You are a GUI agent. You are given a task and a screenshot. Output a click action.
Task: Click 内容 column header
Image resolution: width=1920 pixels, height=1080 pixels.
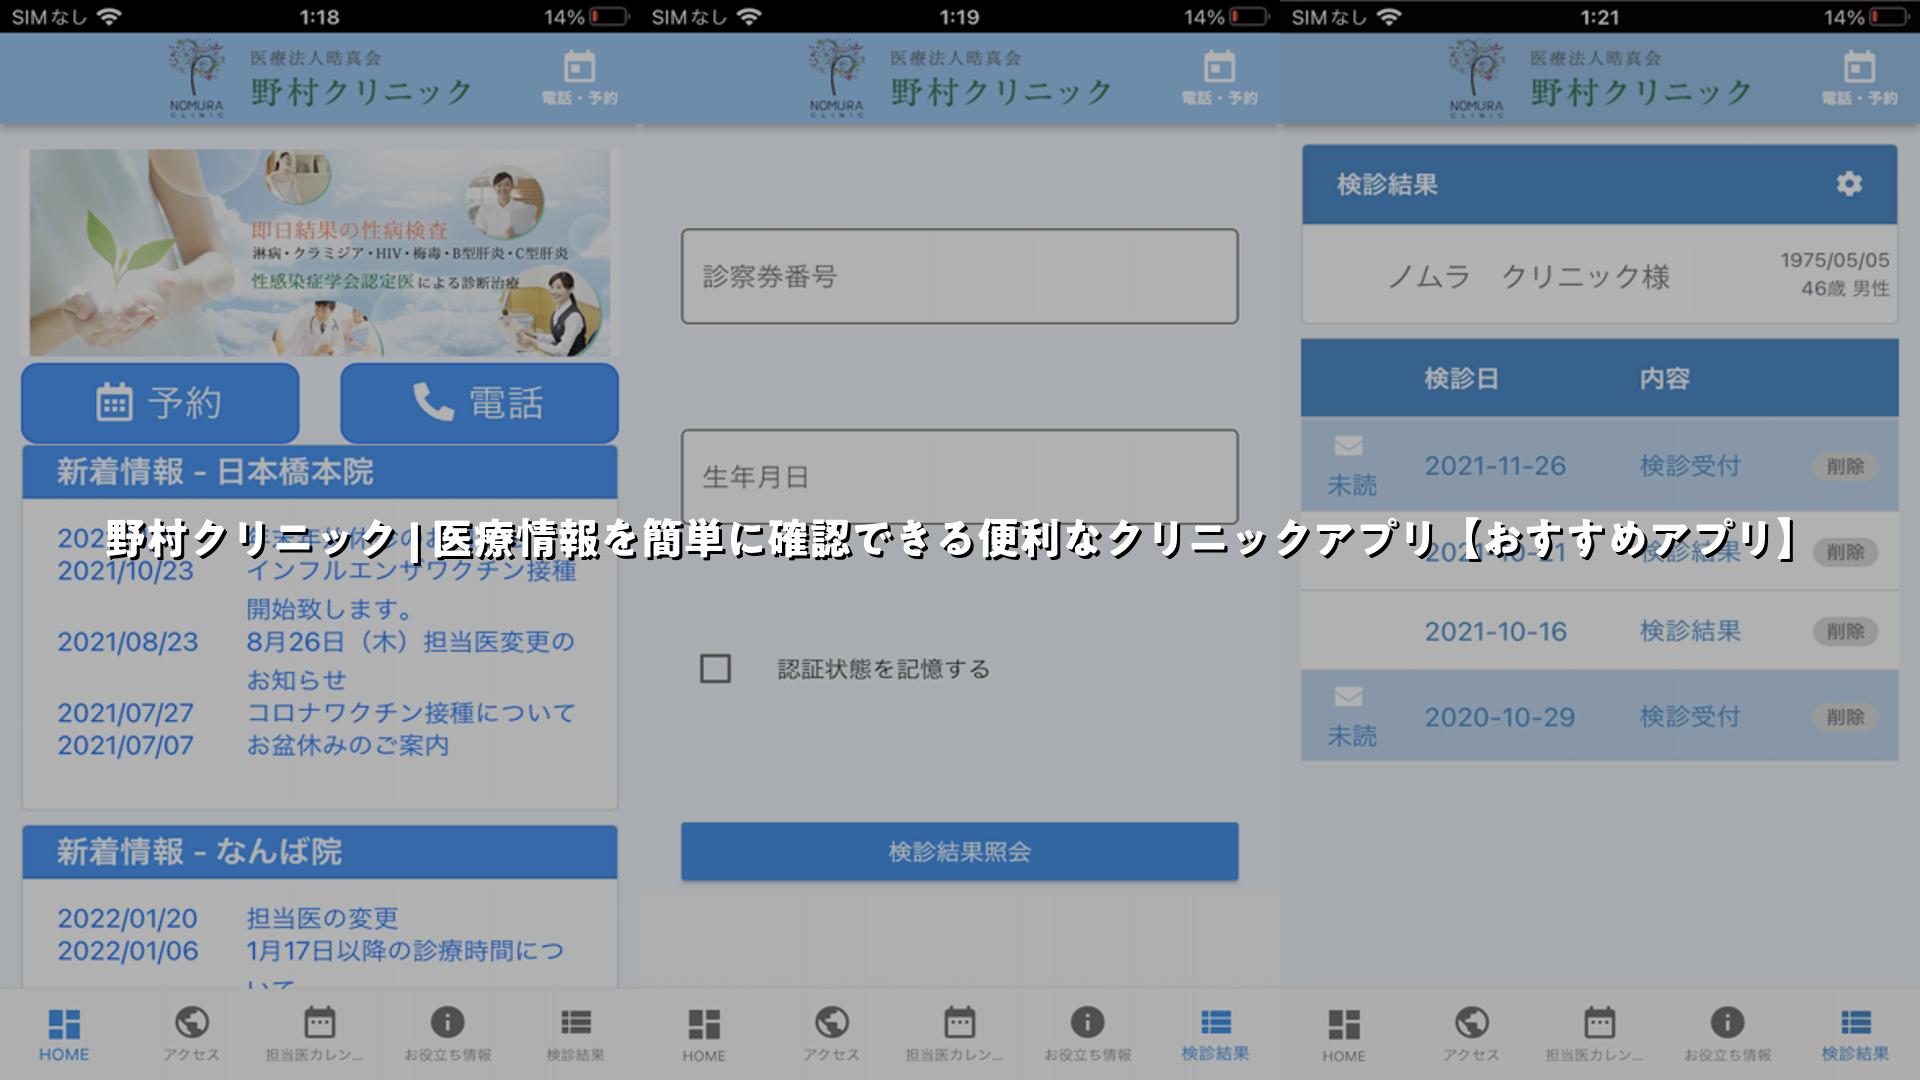1664,379
